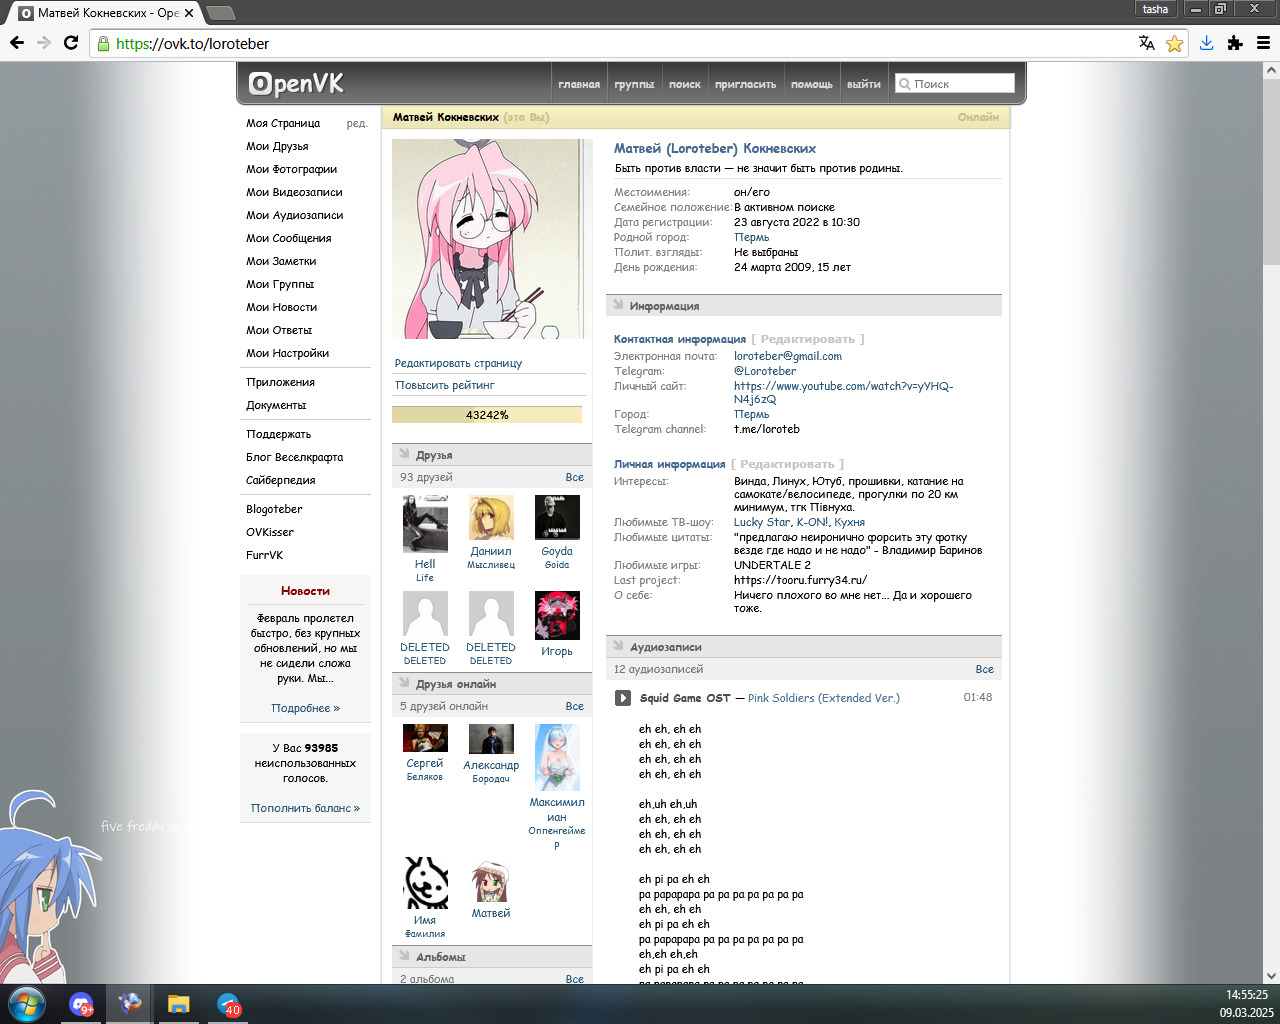Open the @Loroteber Telegram link

tap(765, 371)
